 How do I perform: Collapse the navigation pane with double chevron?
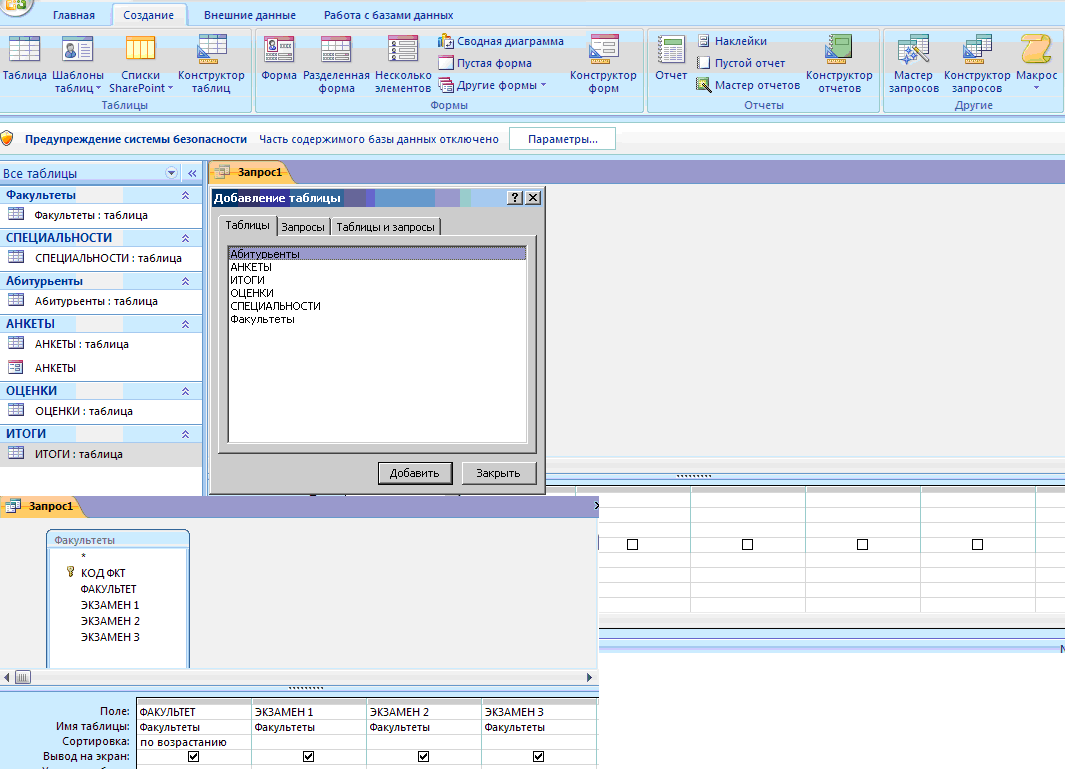pos(192,173)
